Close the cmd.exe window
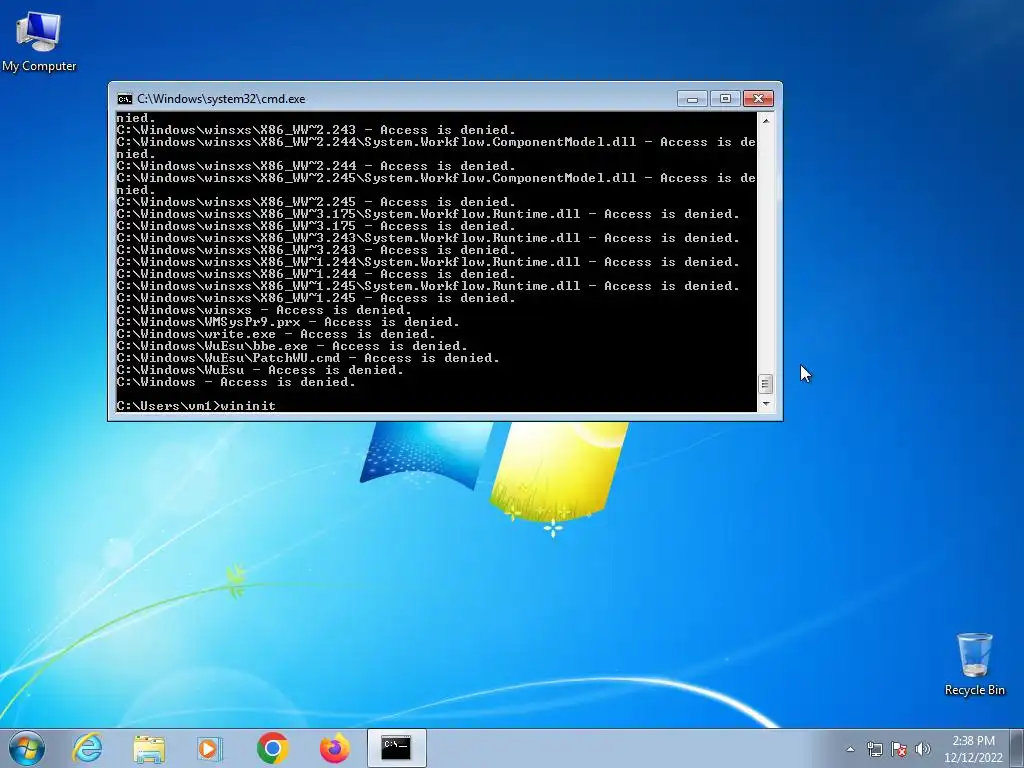 tap(758, 99)
